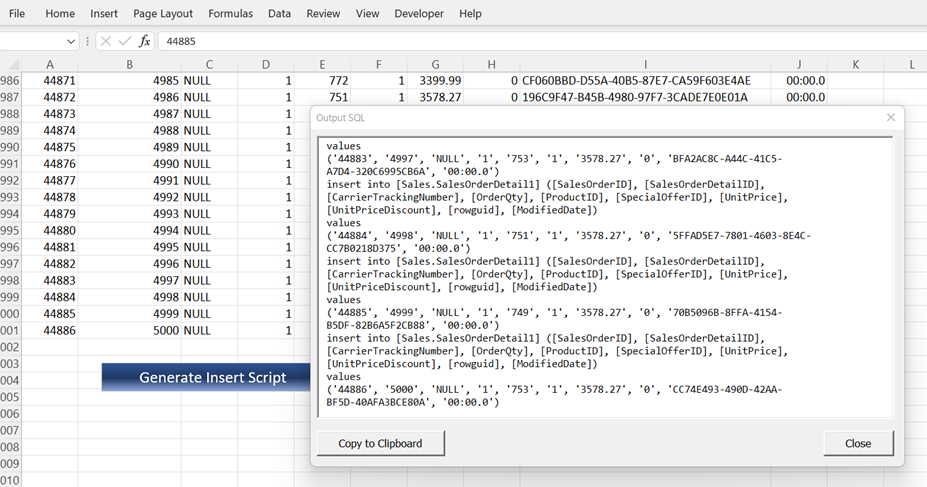The width and height of the screenshot is (927, 487).
Task: Expand the Name Box dropdown arrow
Action: point(71,41)
